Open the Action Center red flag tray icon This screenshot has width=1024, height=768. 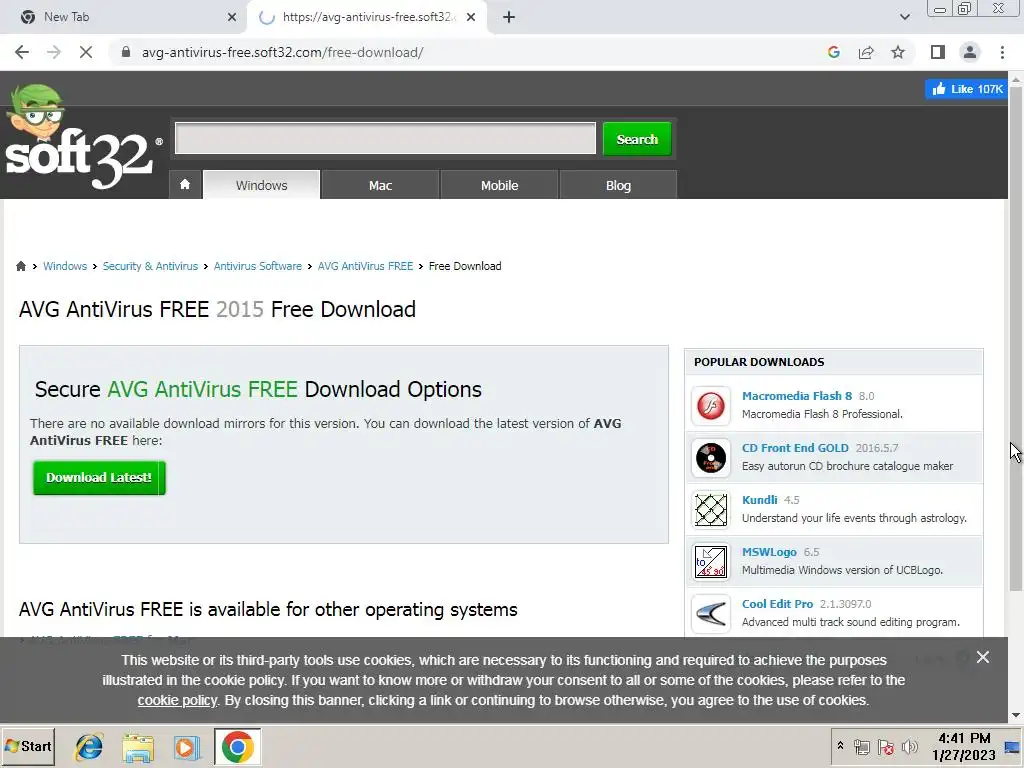[886, 747]
